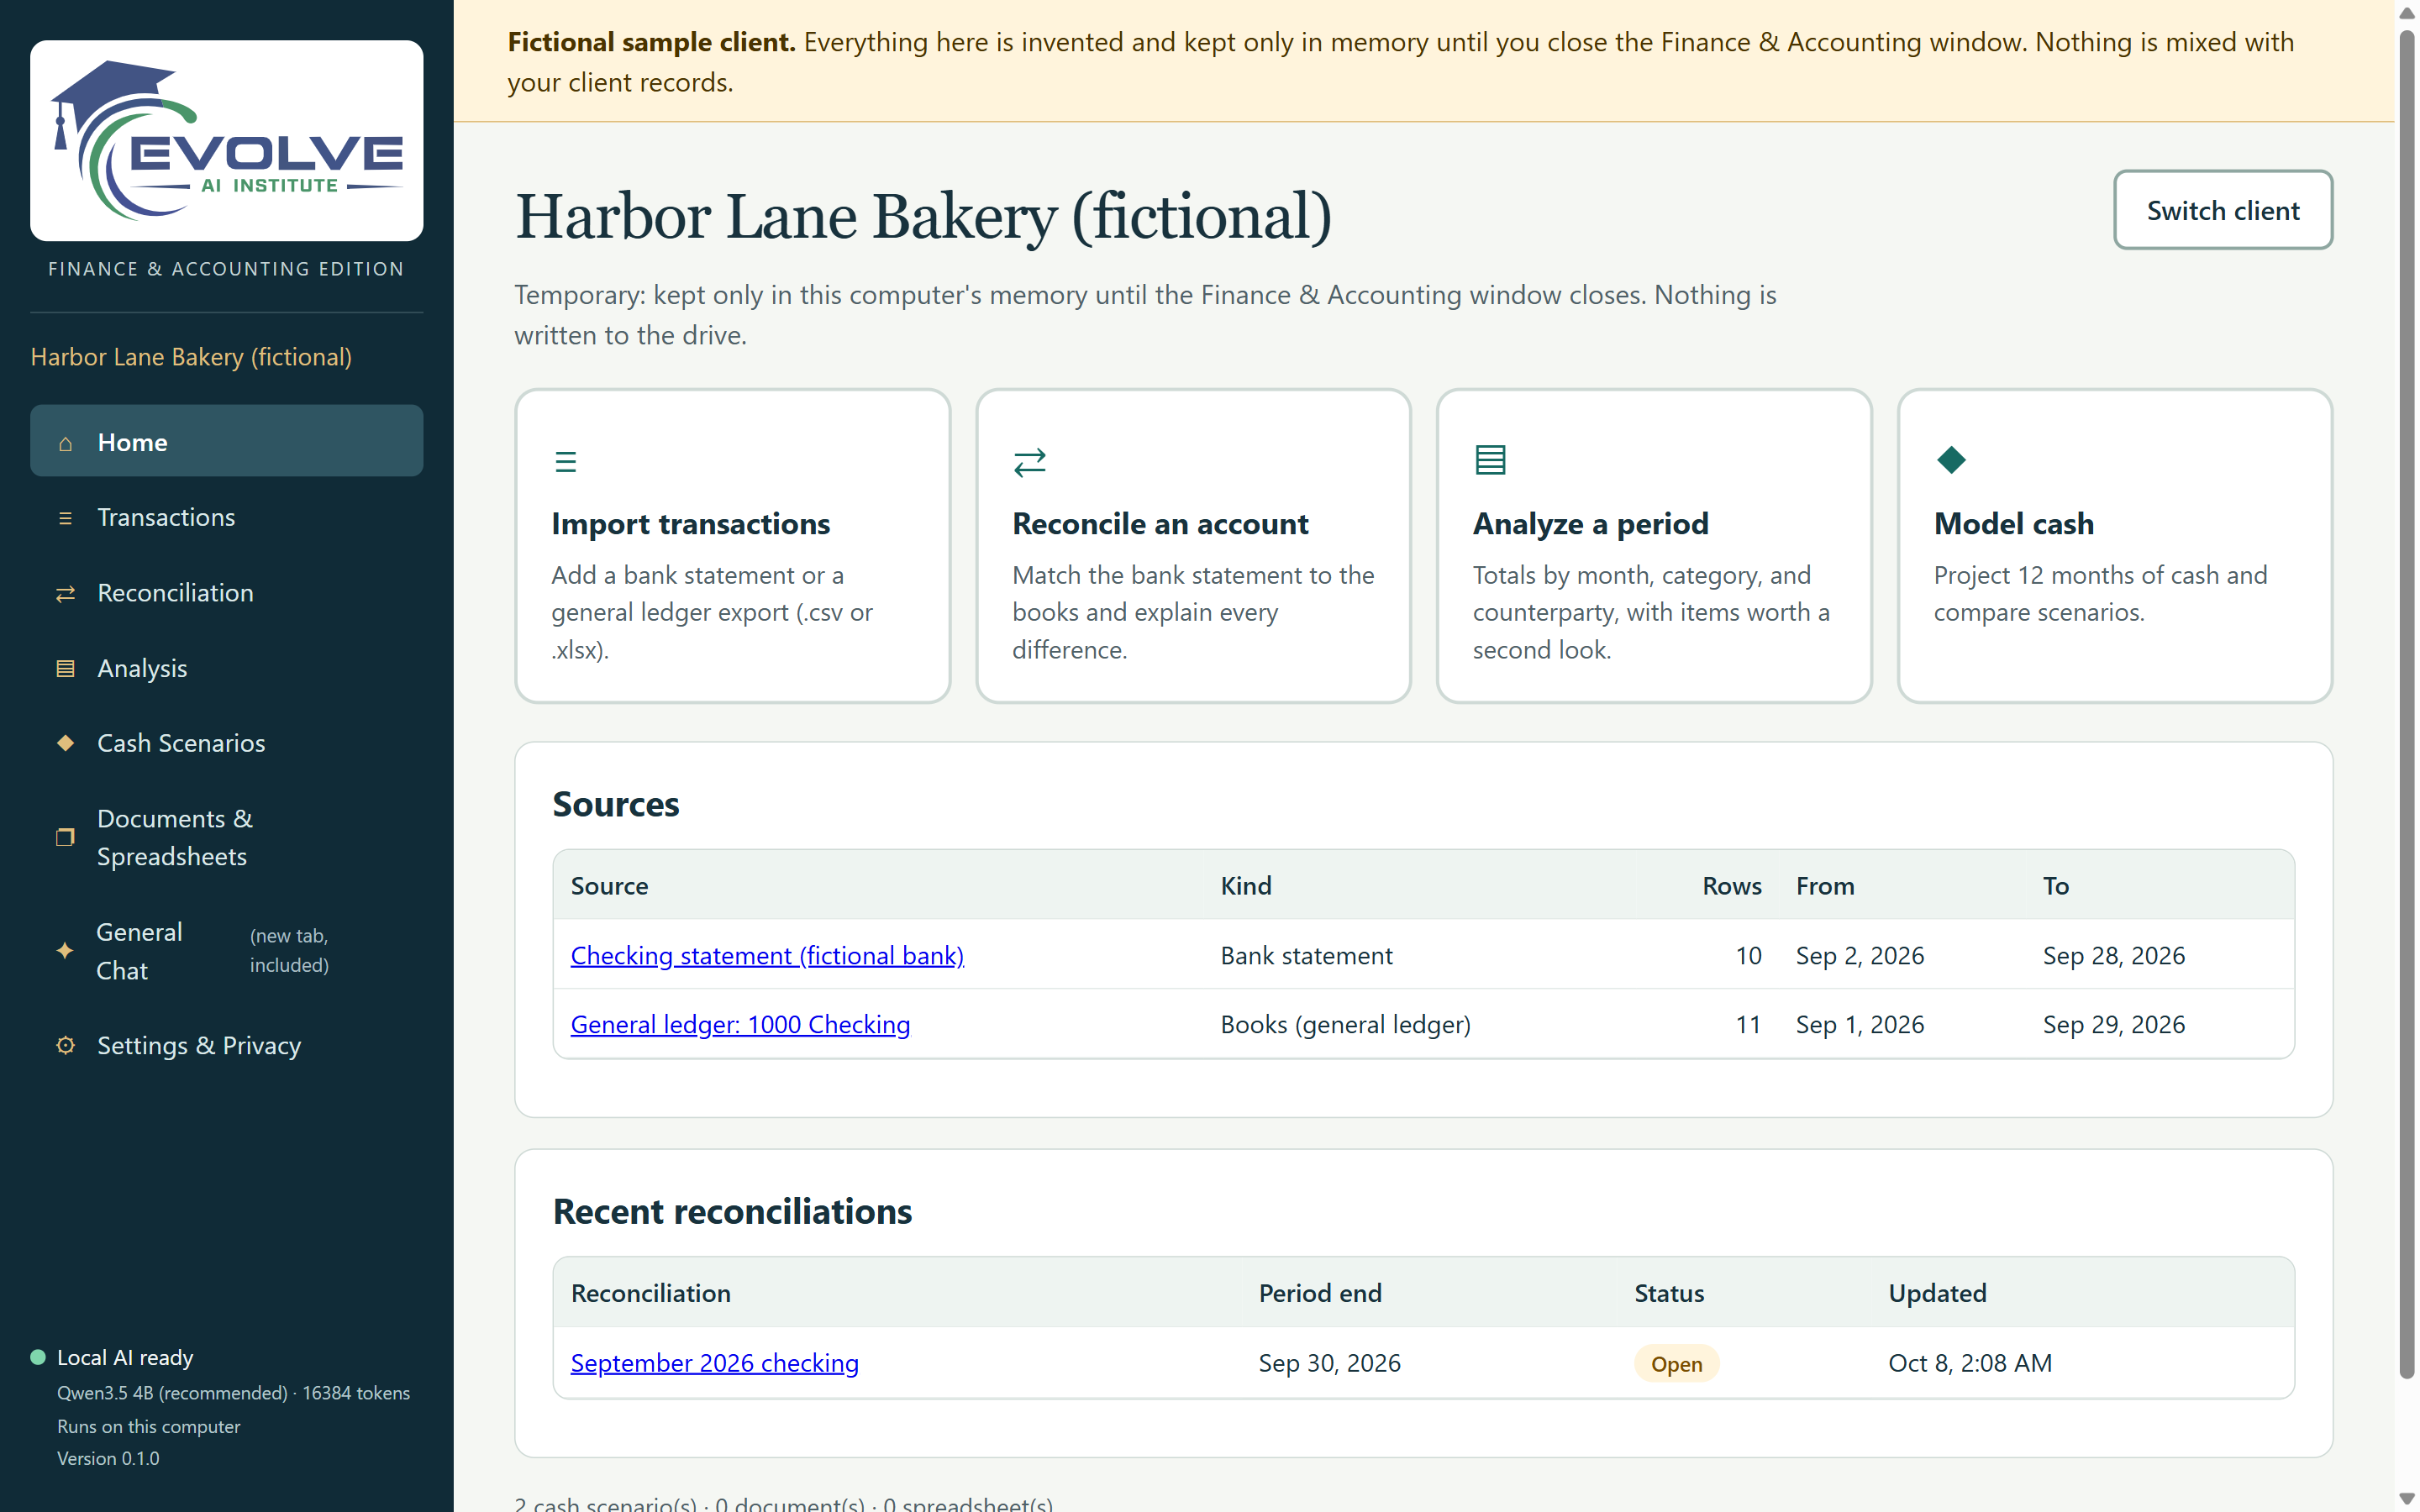Click the scrollbar up arrow
The image size is (2420, 1512).
point(2407,12)
